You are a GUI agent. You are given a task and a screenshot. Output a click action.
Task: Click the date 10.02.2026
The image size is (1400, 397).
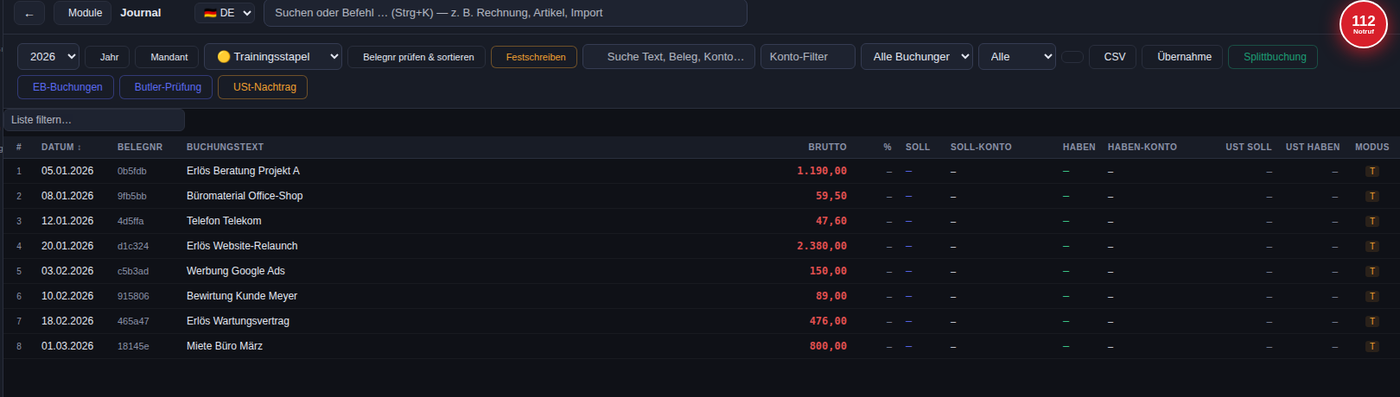(67, 296)
